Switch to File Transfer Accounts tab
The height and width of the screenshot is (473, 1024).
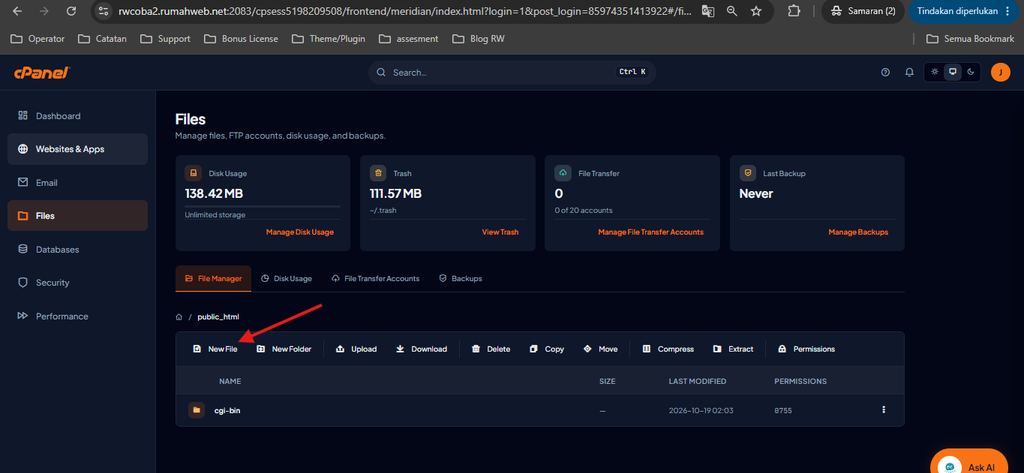point(376,278)
